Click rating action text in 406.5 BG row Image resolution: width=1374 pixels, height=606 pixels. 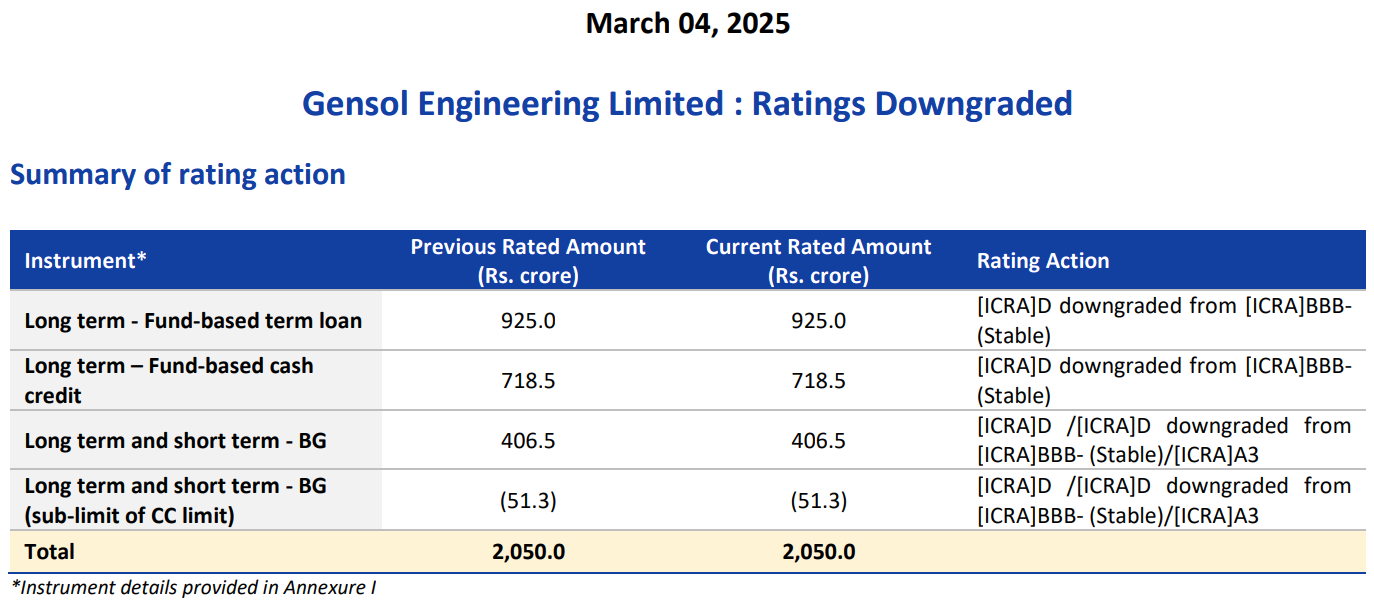(1164, 441)
